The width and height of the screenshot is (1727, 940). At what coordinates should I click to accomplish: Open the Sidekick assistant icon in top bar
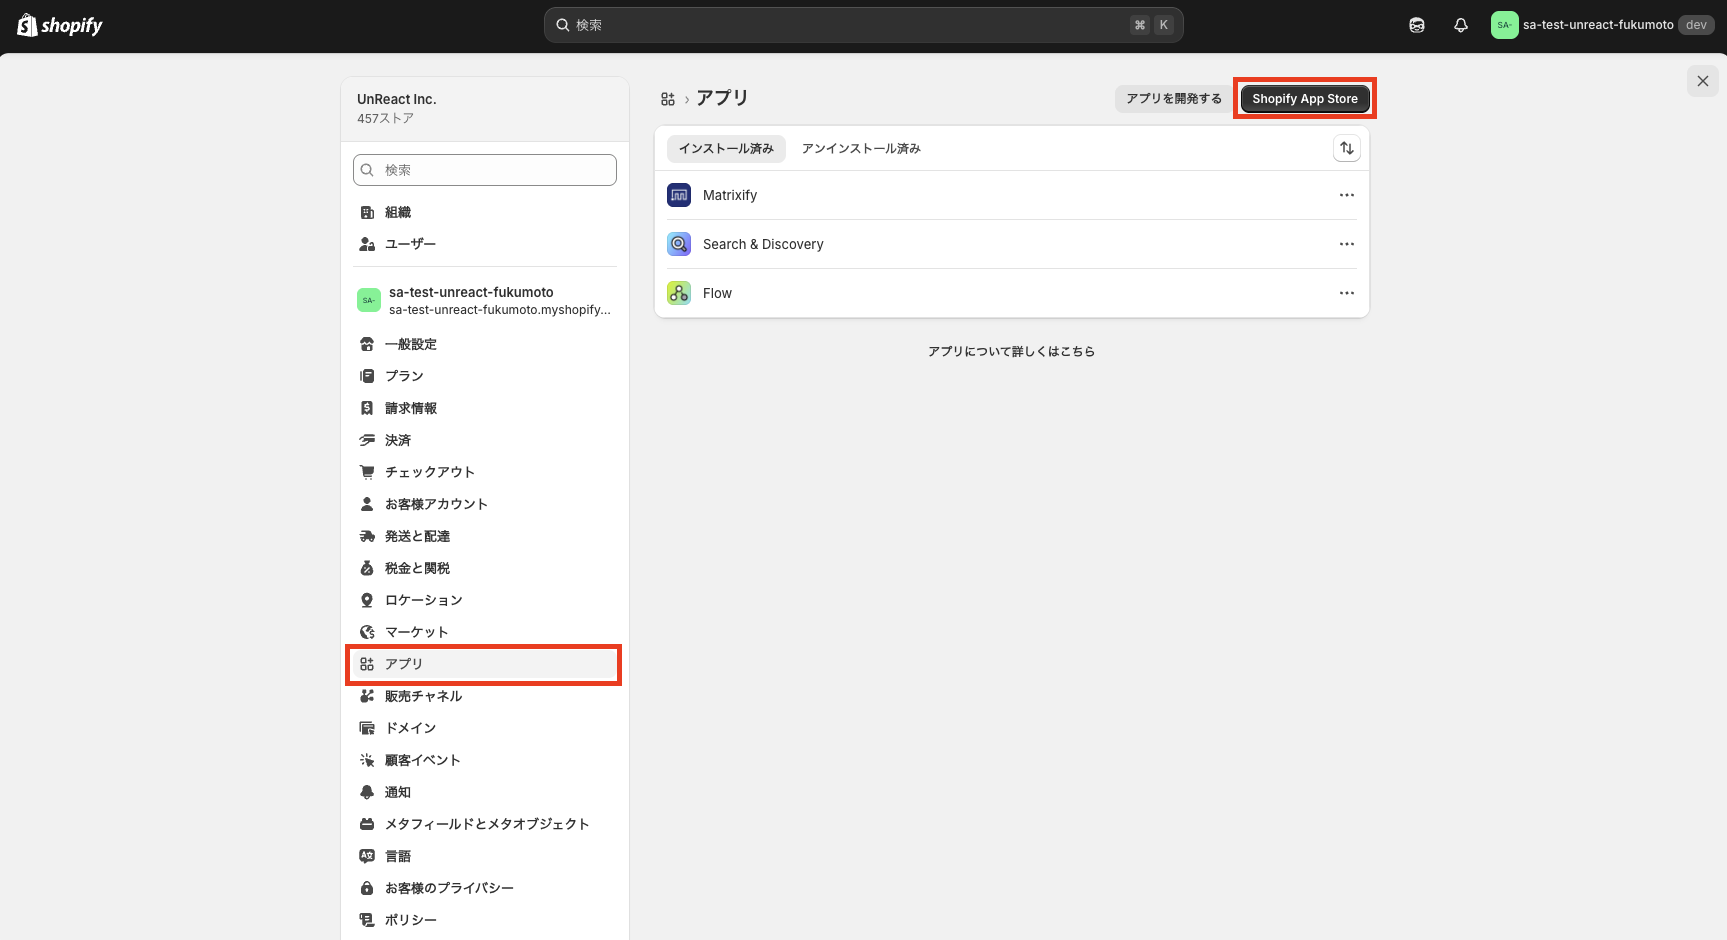pos(1417,25)
